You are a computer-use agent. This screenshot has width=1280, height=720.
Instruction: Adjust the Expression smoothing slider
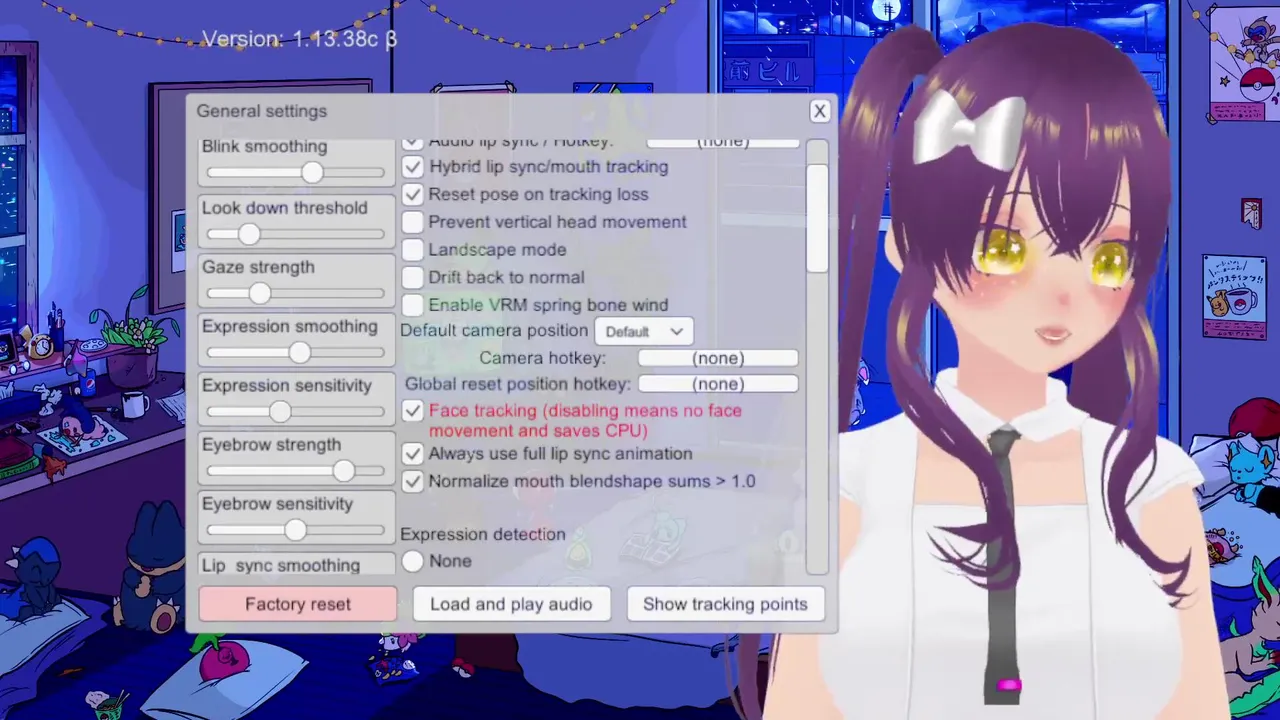tap(296, 352)
